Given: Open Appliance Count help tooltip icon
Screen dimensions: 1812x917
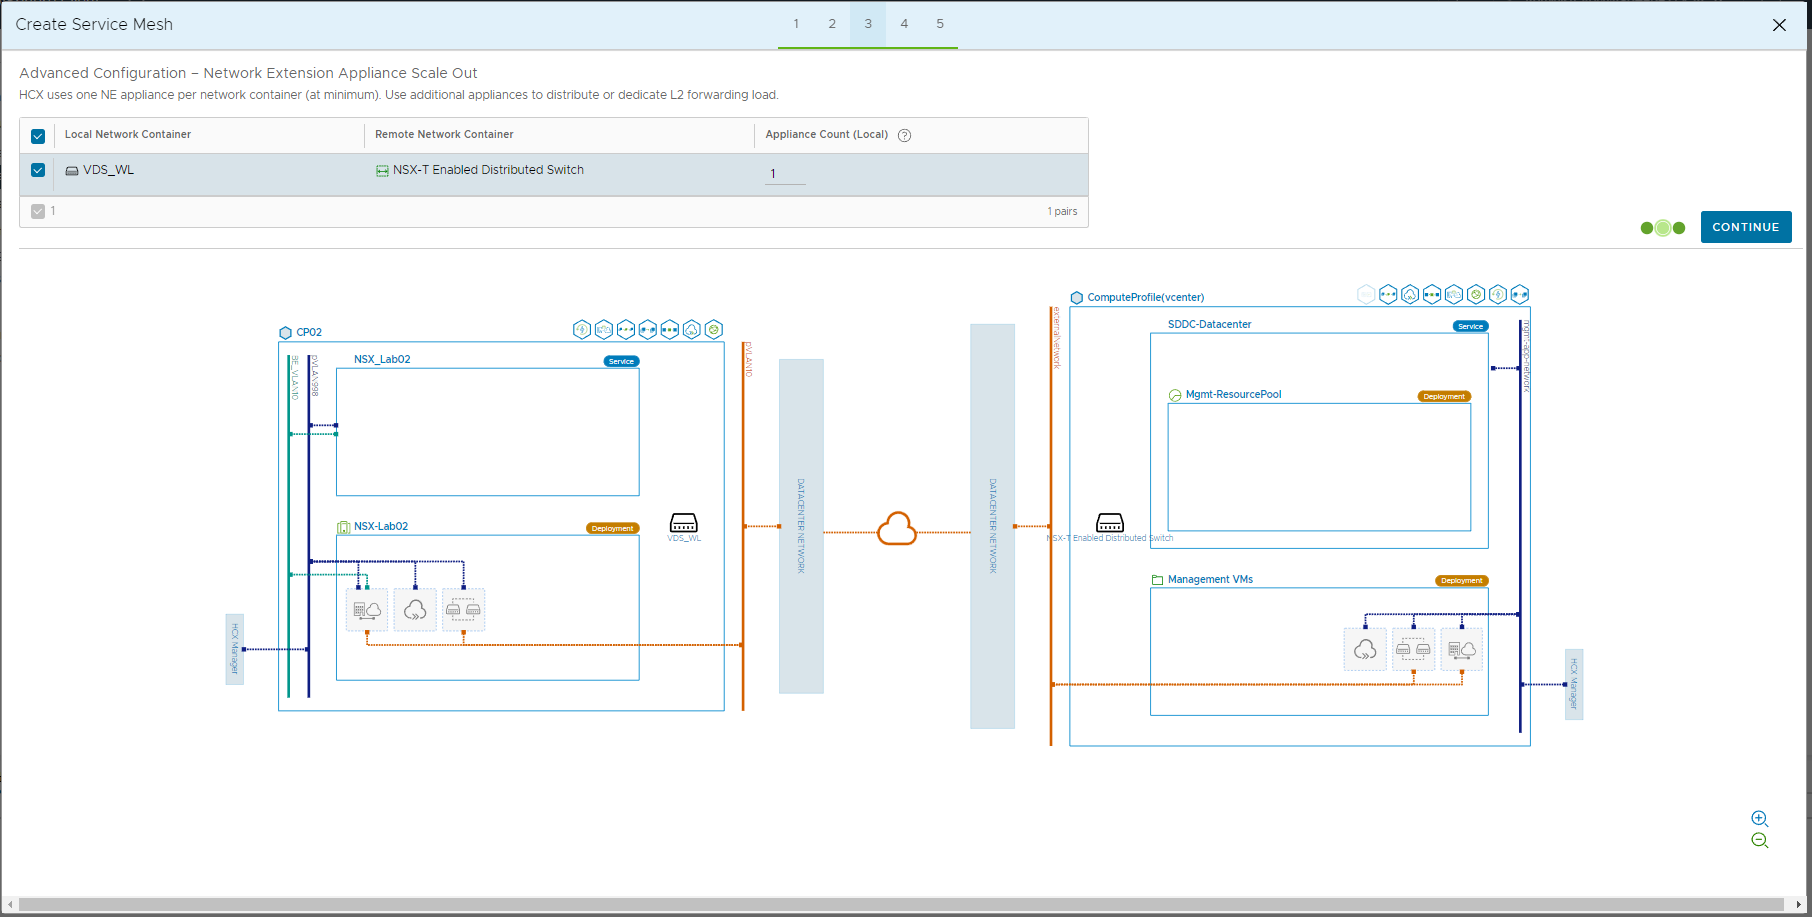Looking at the screenshot, I should pyautogui.click(x=904, y=135).
